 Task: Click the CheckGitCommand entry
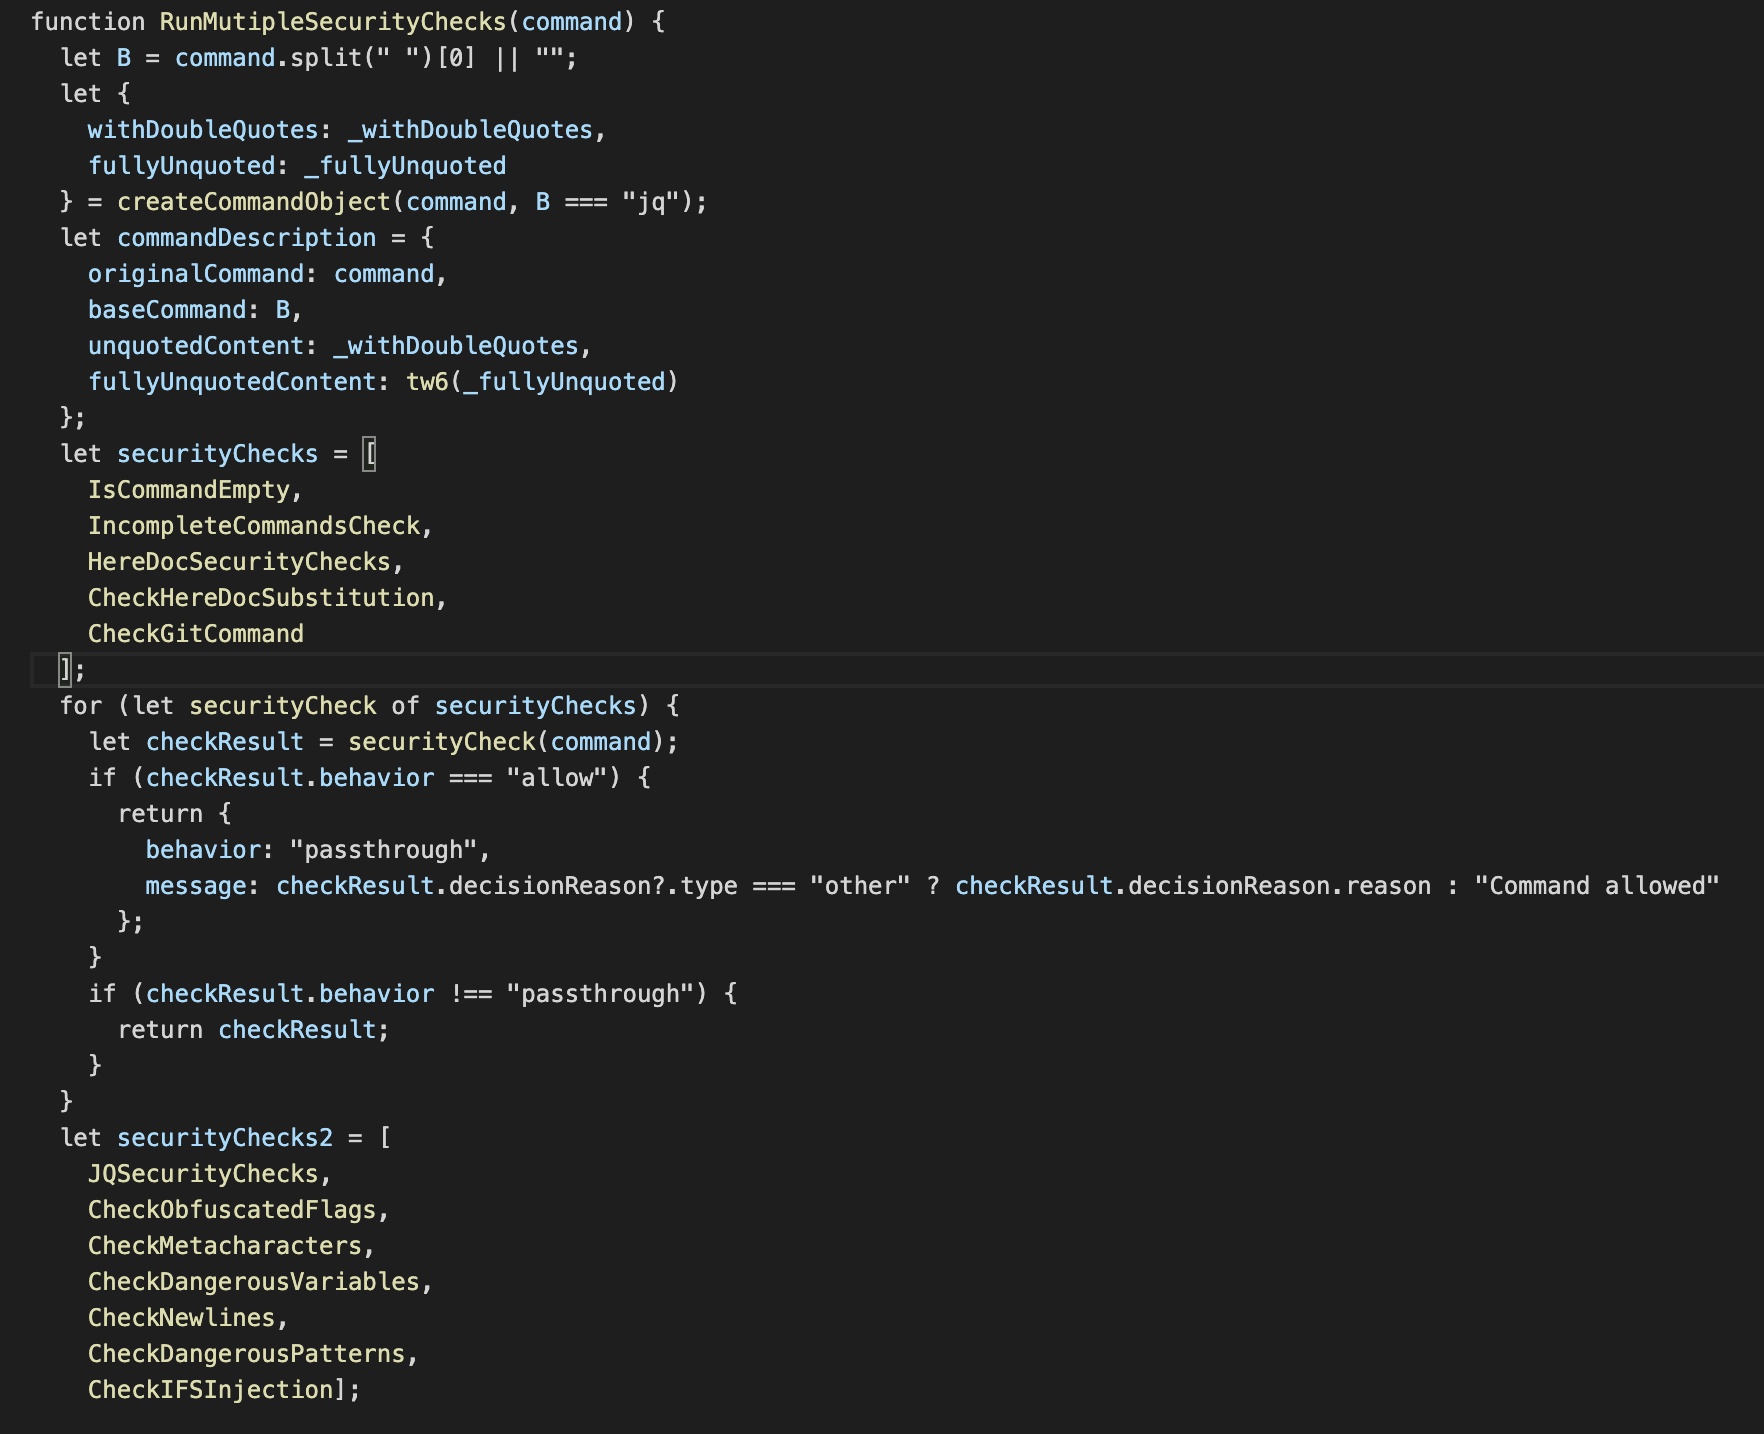tap(195, 634)
